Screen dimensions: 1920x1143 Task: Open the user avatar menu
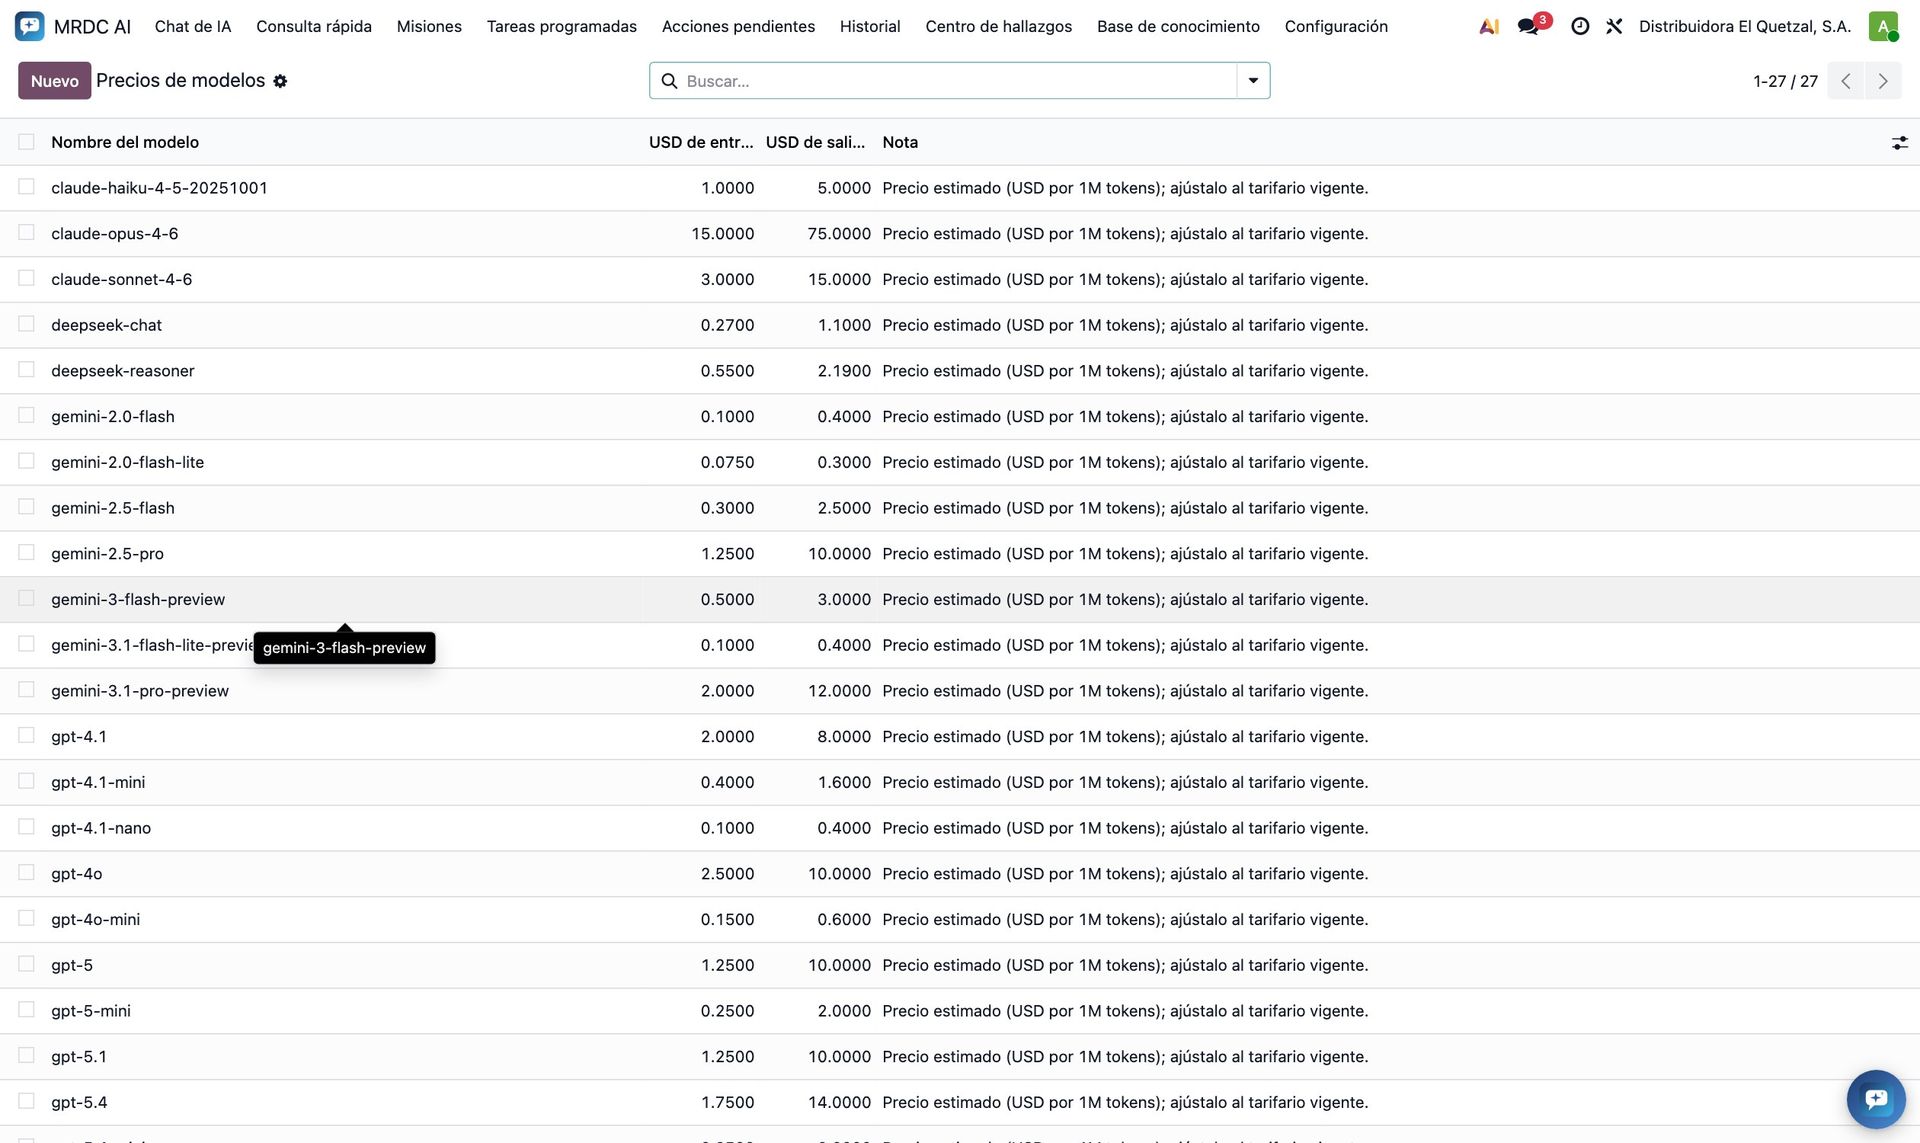[1883, 26]
